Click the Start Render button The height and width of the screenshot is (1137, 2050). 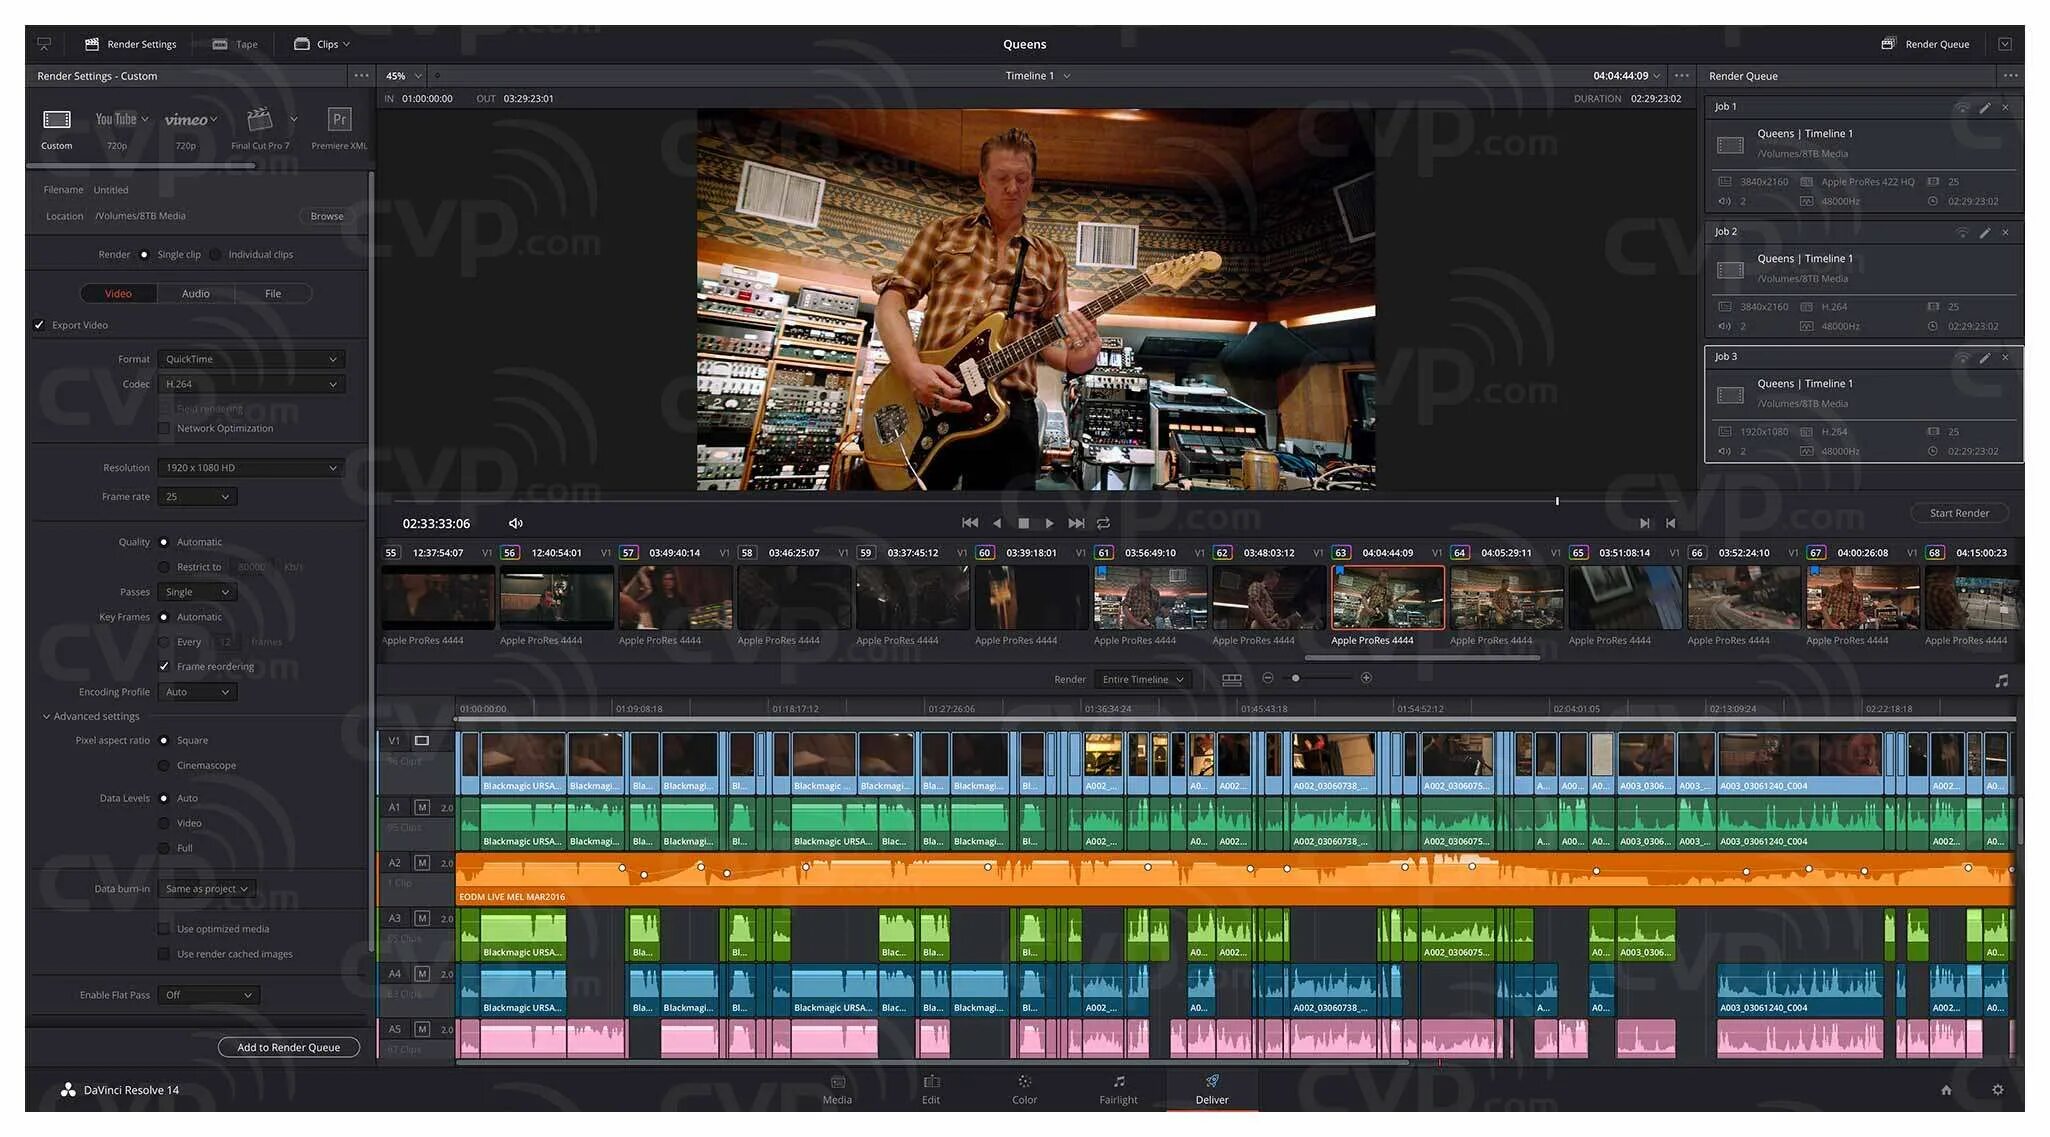coord(1958,513)
